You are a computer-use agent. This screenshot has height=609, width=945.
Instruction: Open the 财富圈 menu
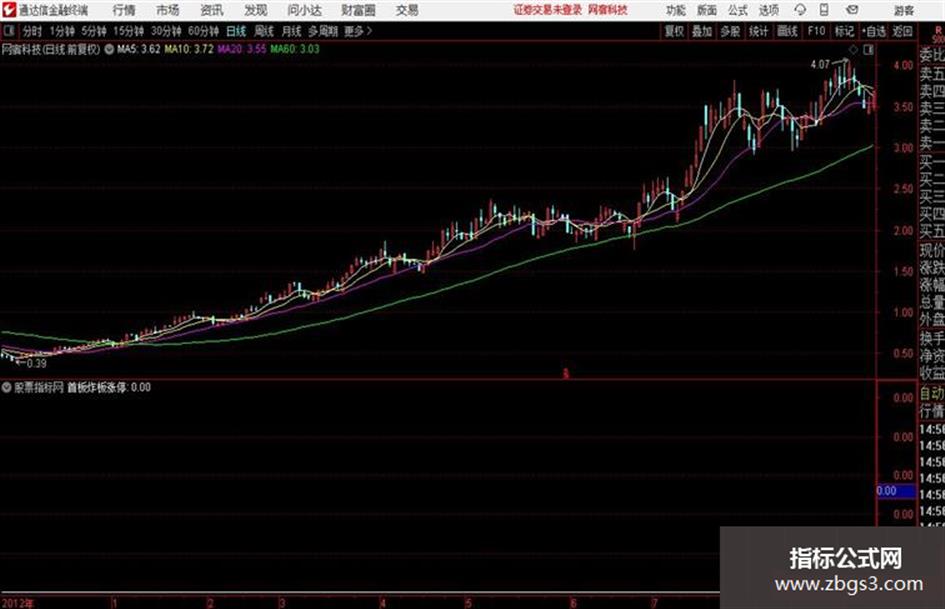tap(358, 10)
